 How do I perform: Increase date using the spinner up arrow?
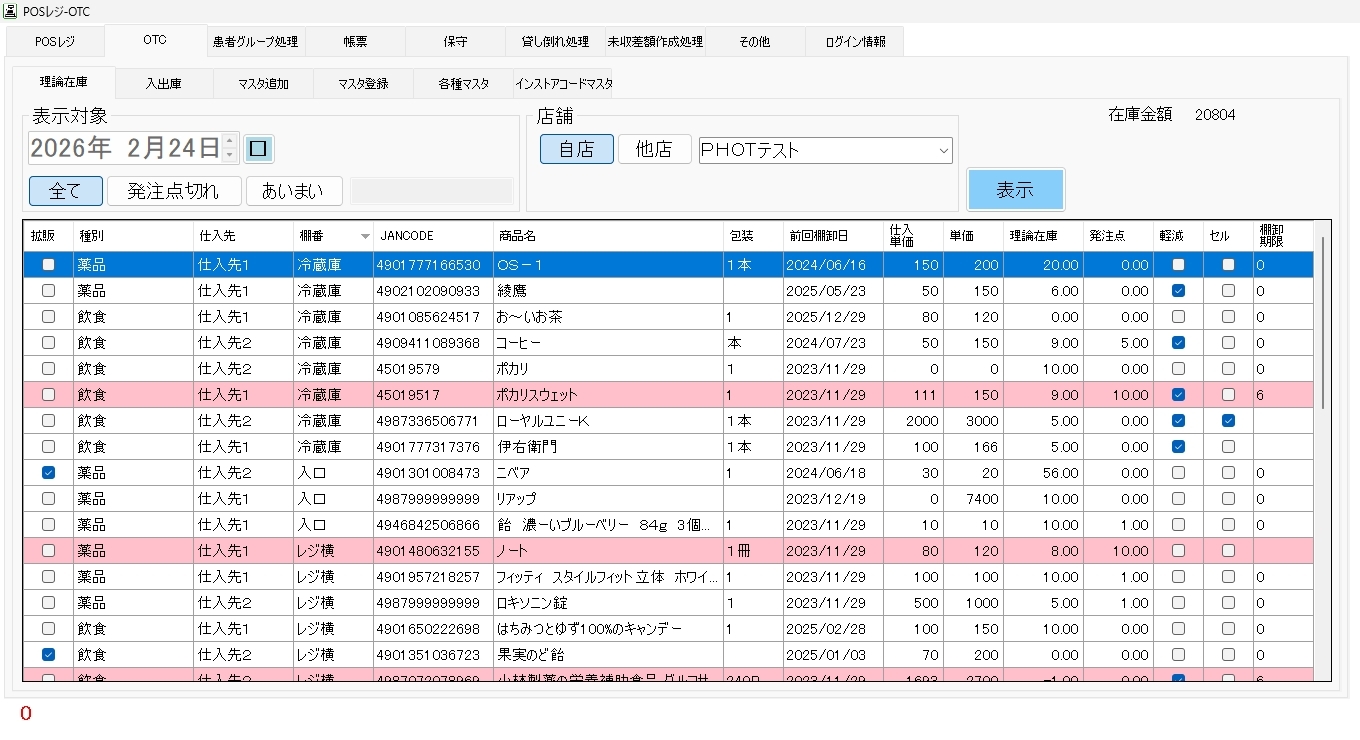pyautogui.click(x=230, y=142)
